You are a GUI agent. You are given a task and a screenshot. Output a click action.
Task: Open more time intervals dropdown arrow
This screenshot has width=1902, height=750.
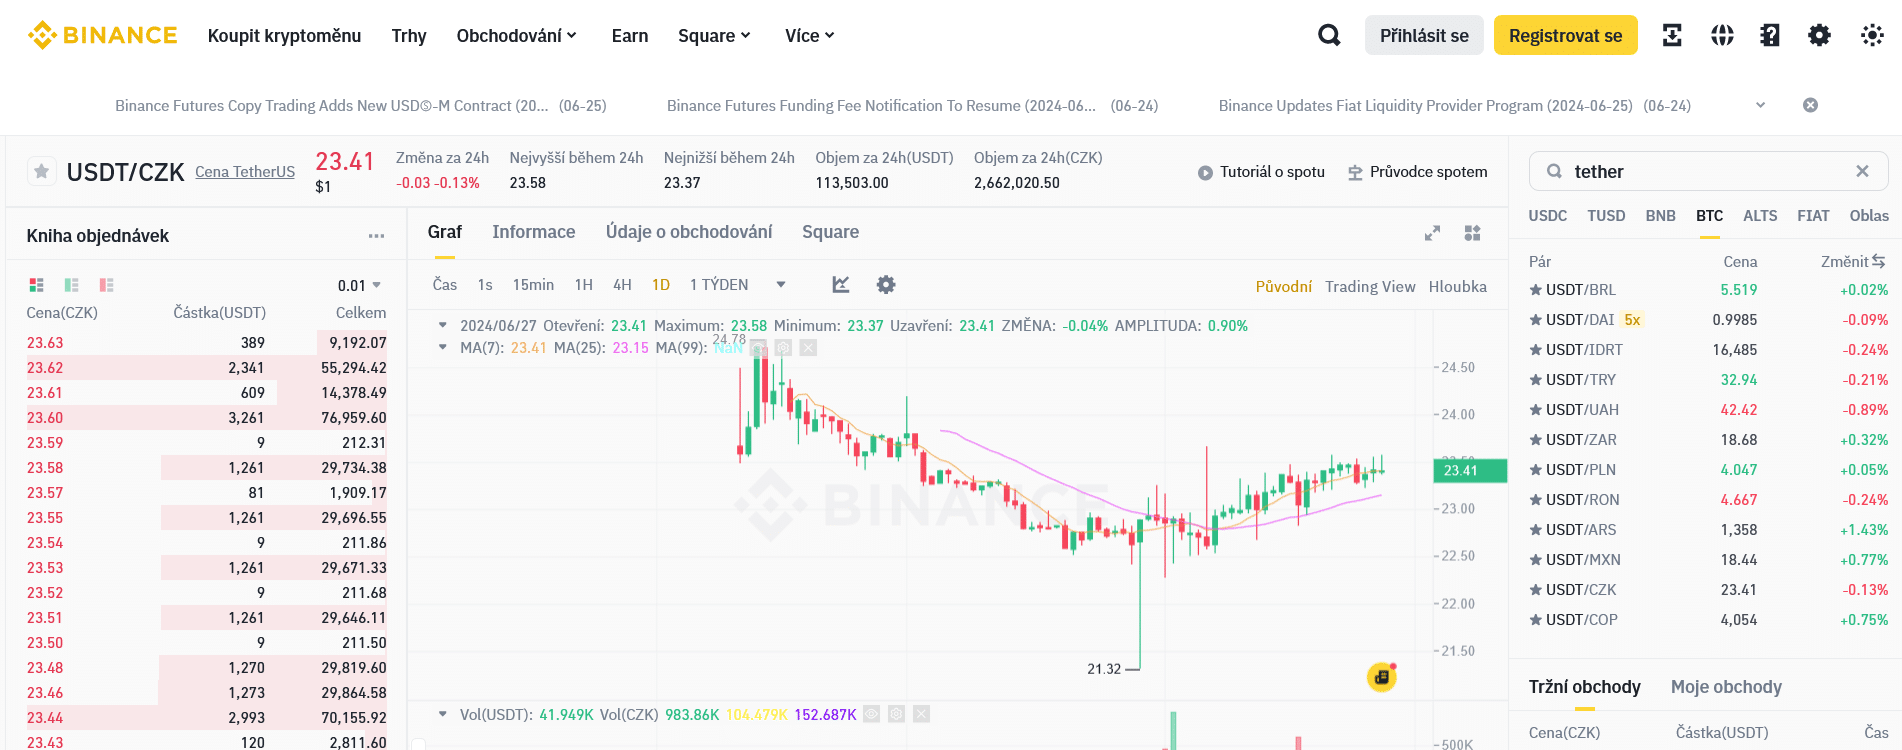click(781, 285)
